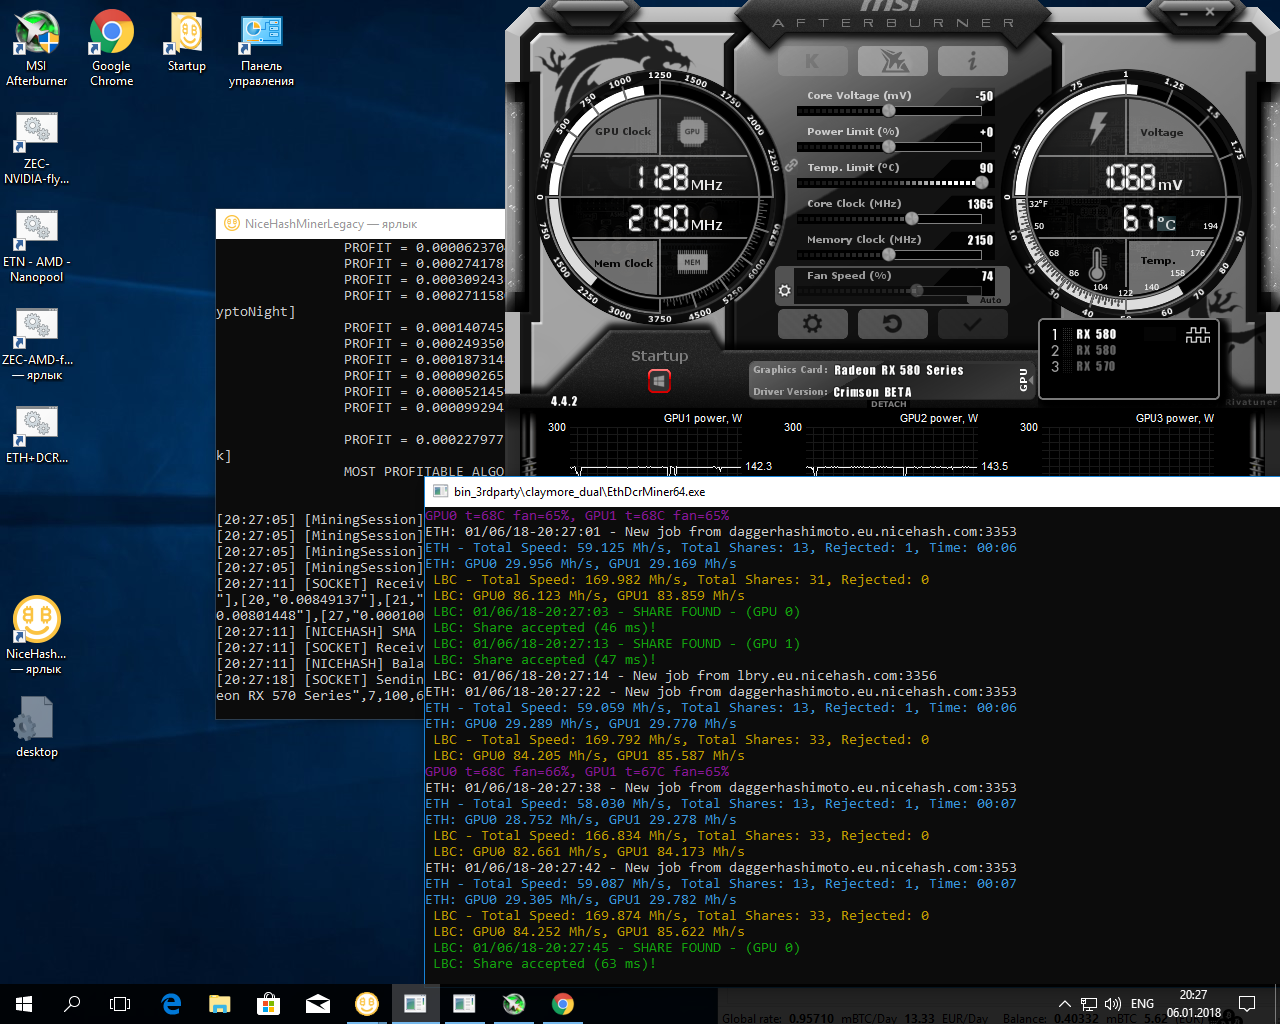Switch to NiceHash Miner taskbar button

click(x=367, y=1004)
